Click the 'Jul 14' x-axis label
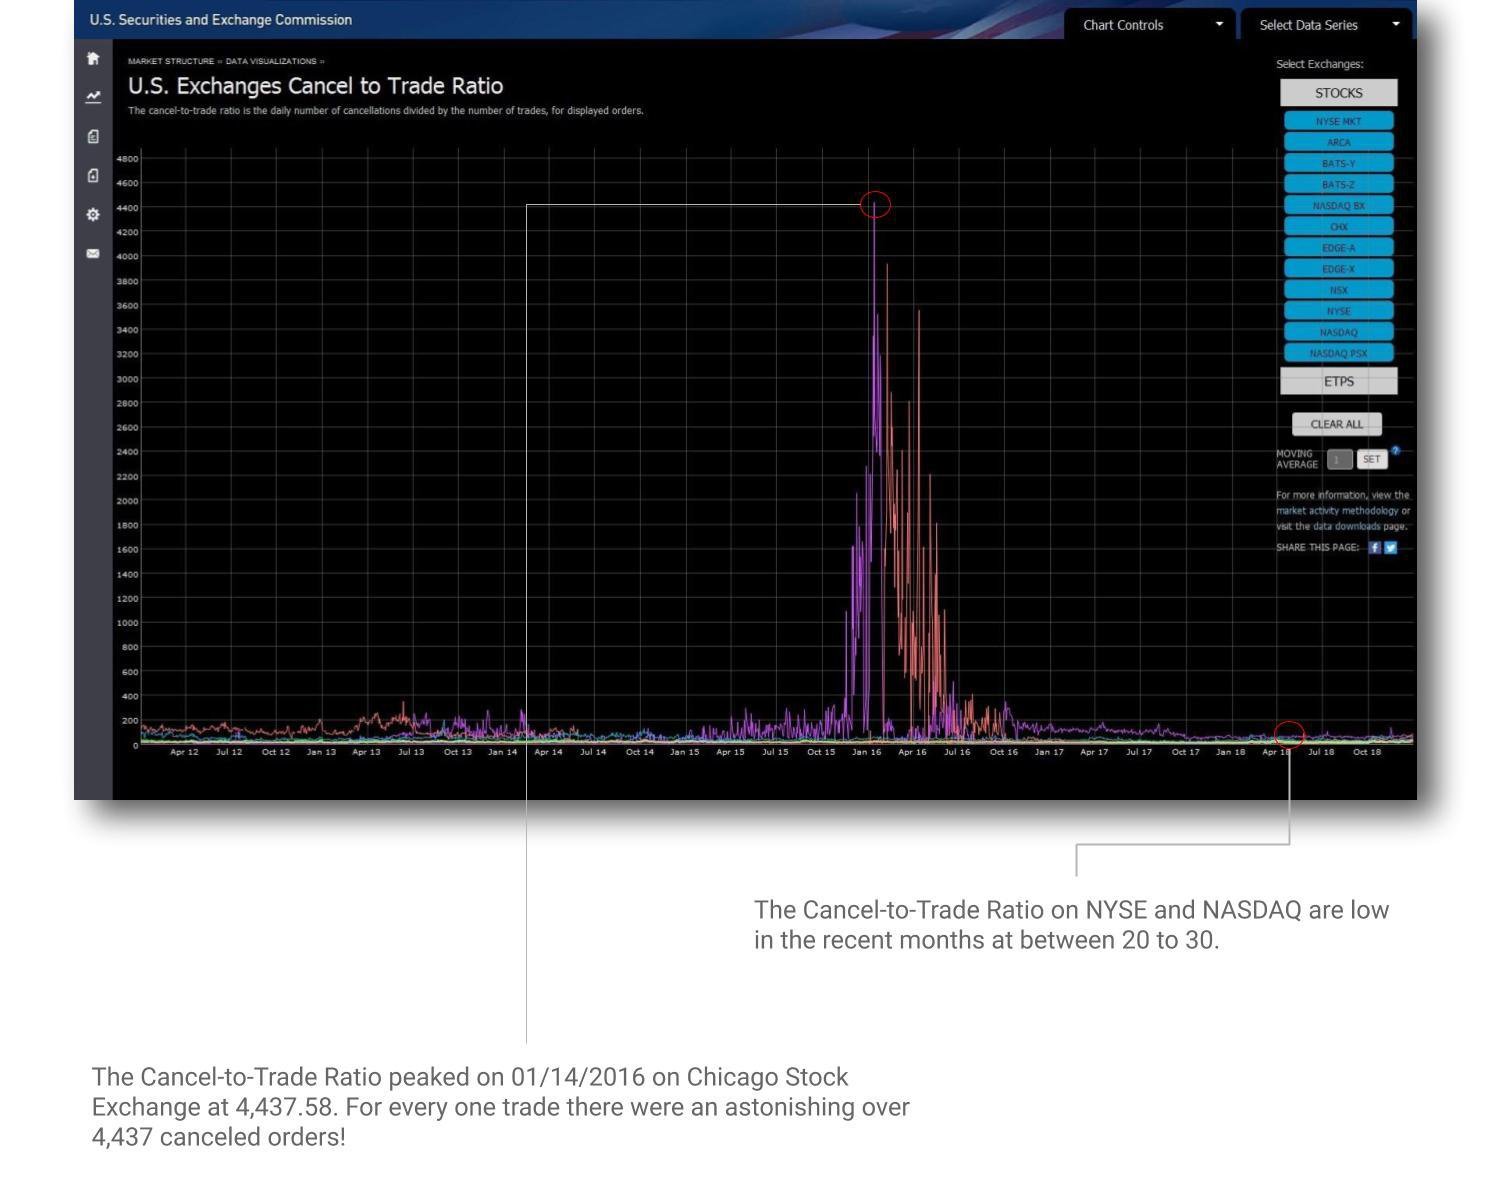This screenshot has height=1200, width=1500. pyautogui.click(x=593, y=752)
